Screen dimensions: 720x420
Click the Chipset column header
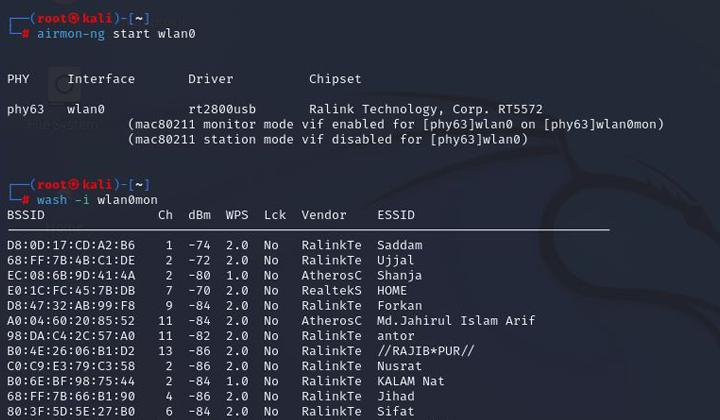coord(335,79)
